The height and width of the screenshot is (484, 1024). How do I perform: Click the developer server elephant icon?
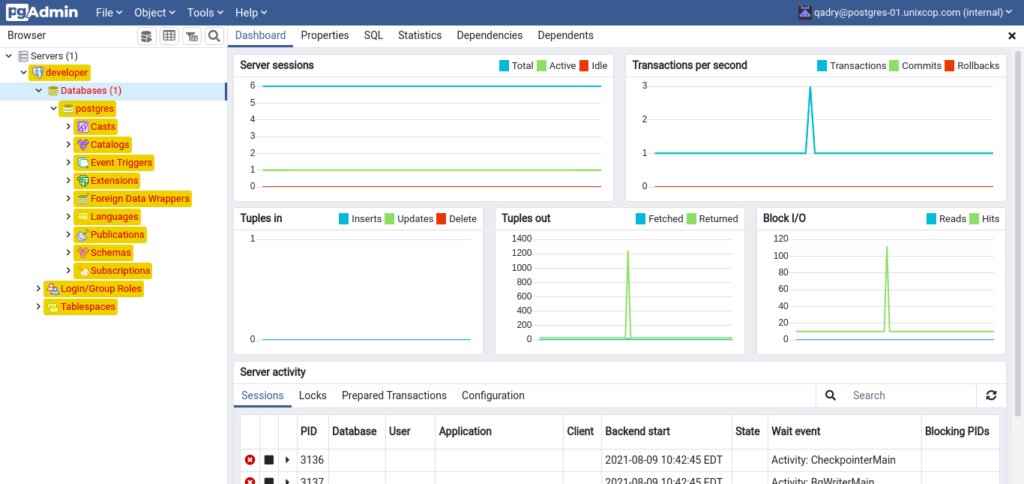(38, 73)
